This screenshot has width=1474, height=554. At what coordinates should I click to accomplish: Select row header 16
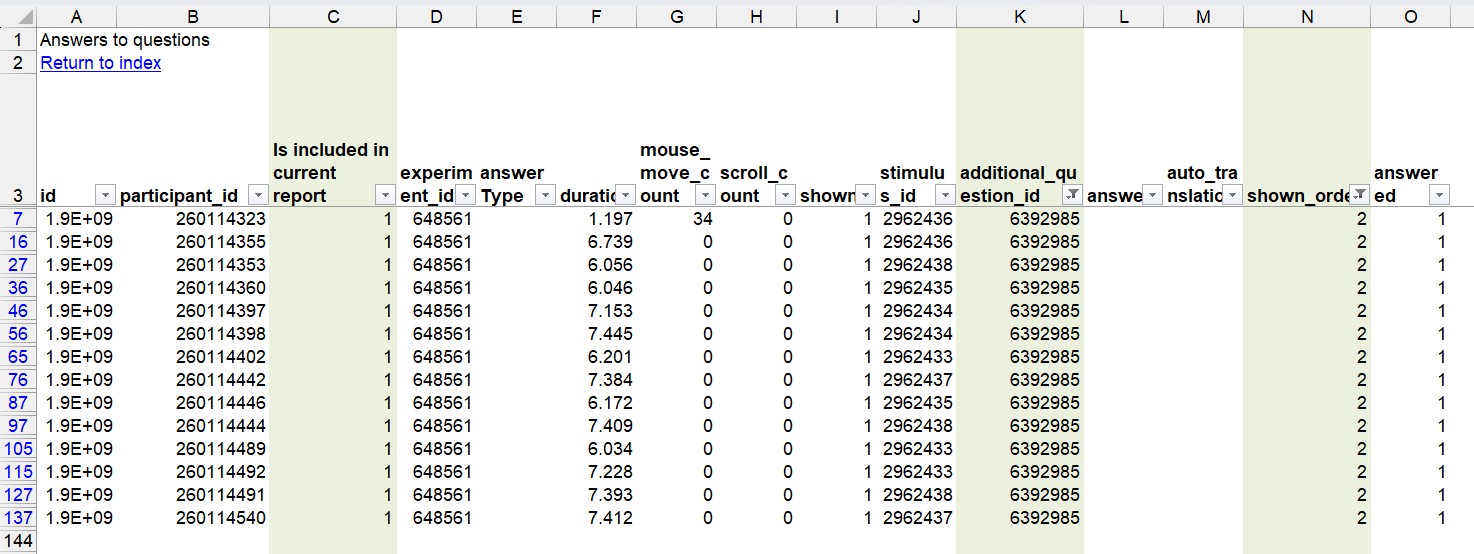click(18, 242)
